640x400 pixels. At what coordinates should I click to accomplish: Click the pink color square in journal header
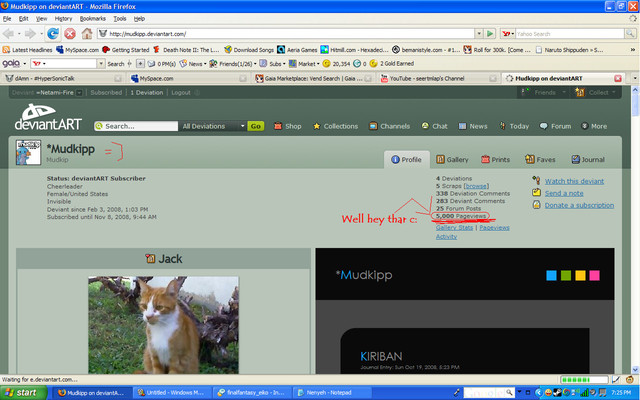pyautogui.click(x=595, y=275)
